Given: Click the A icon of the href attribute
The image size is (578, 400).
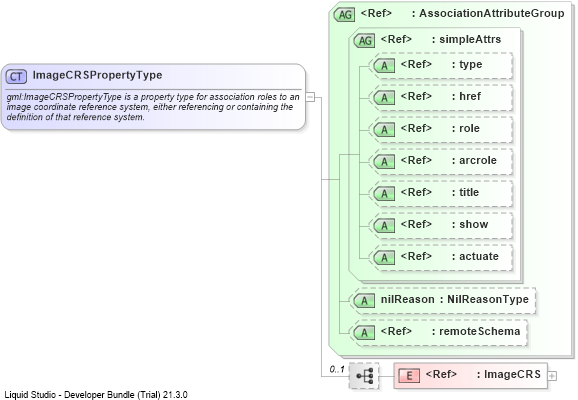Looking at the screenshot, I should (384, 98).
